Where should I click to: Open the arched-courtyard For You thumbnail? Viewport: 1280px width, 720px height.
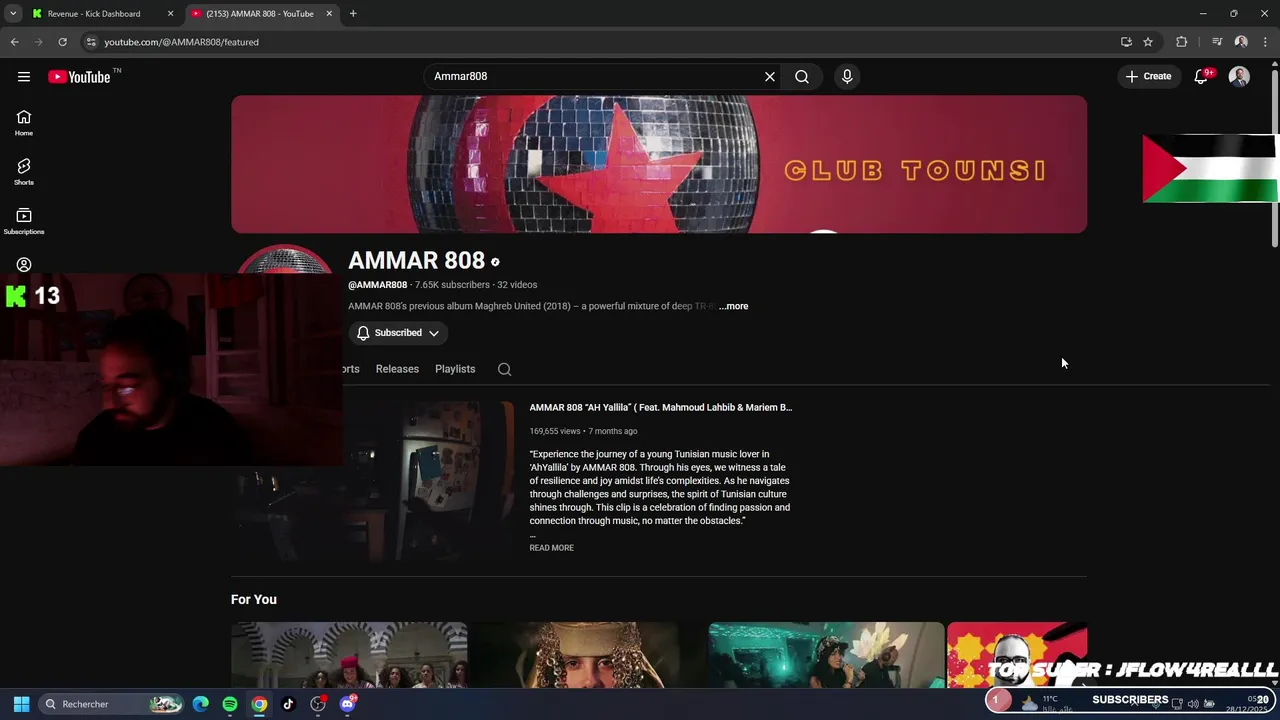[349, 655]
